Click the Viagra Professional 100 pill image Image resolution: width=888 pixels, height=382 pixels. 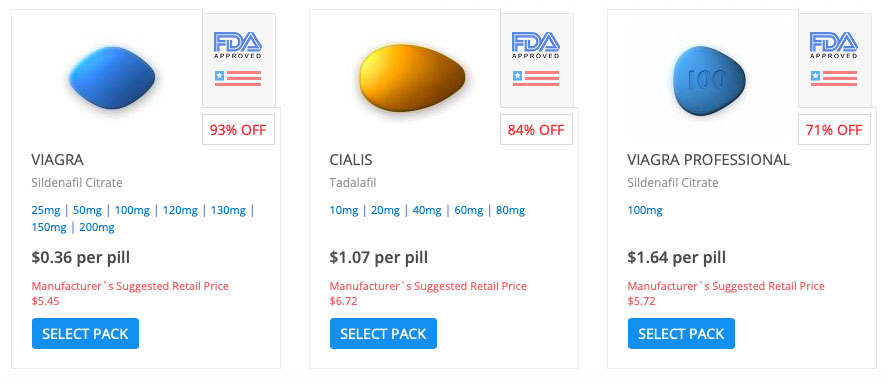(708, 80)
